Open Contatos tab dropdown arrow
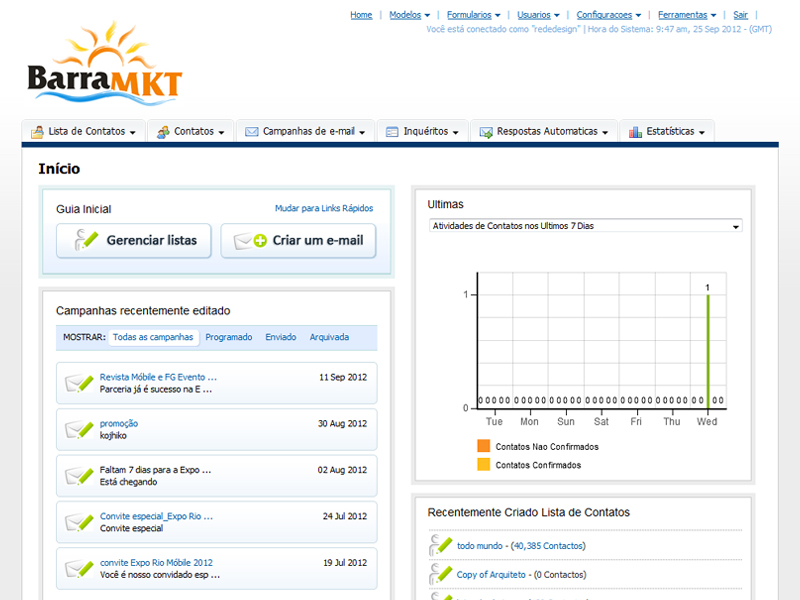Screen dimensions: 800x600 coord(221,133)
